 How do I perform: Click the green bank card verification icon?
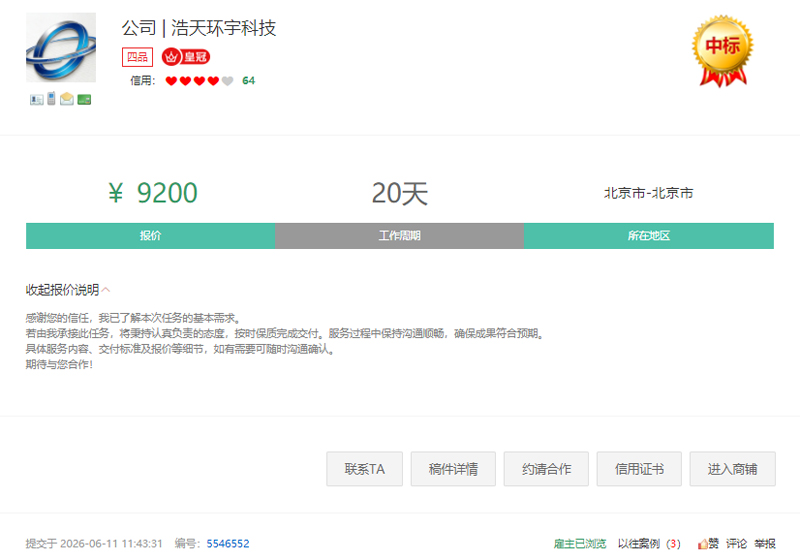pos(84,99)
